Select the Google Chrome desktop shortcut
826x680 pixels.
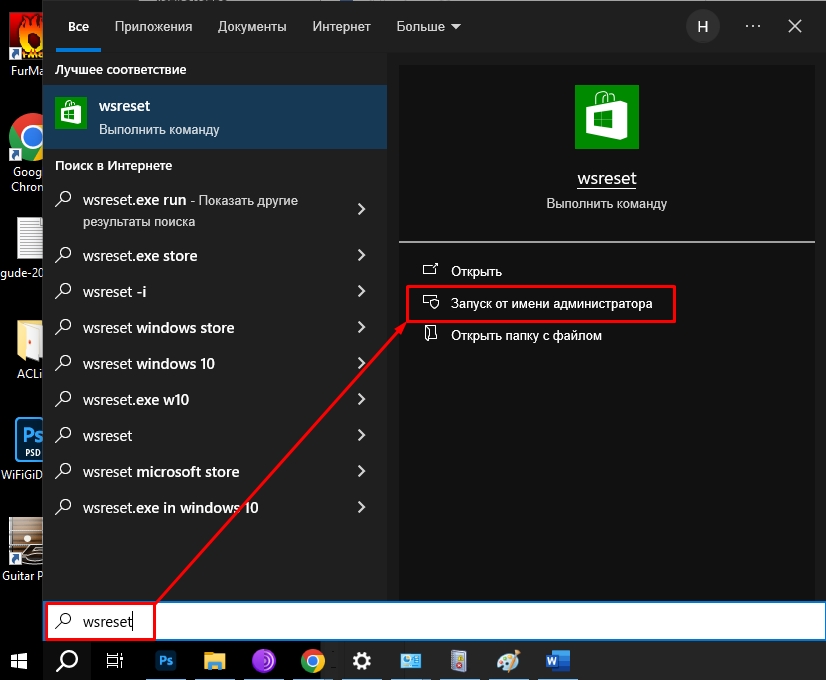(x=25, y=153)
